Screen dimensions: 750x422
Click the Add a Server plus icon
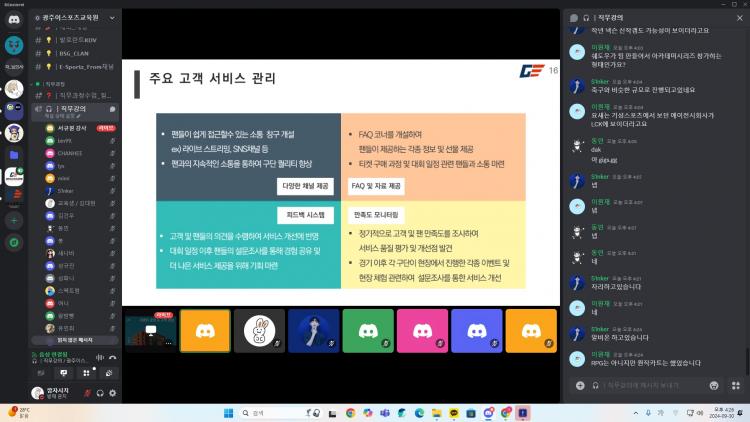pos(14,219)
